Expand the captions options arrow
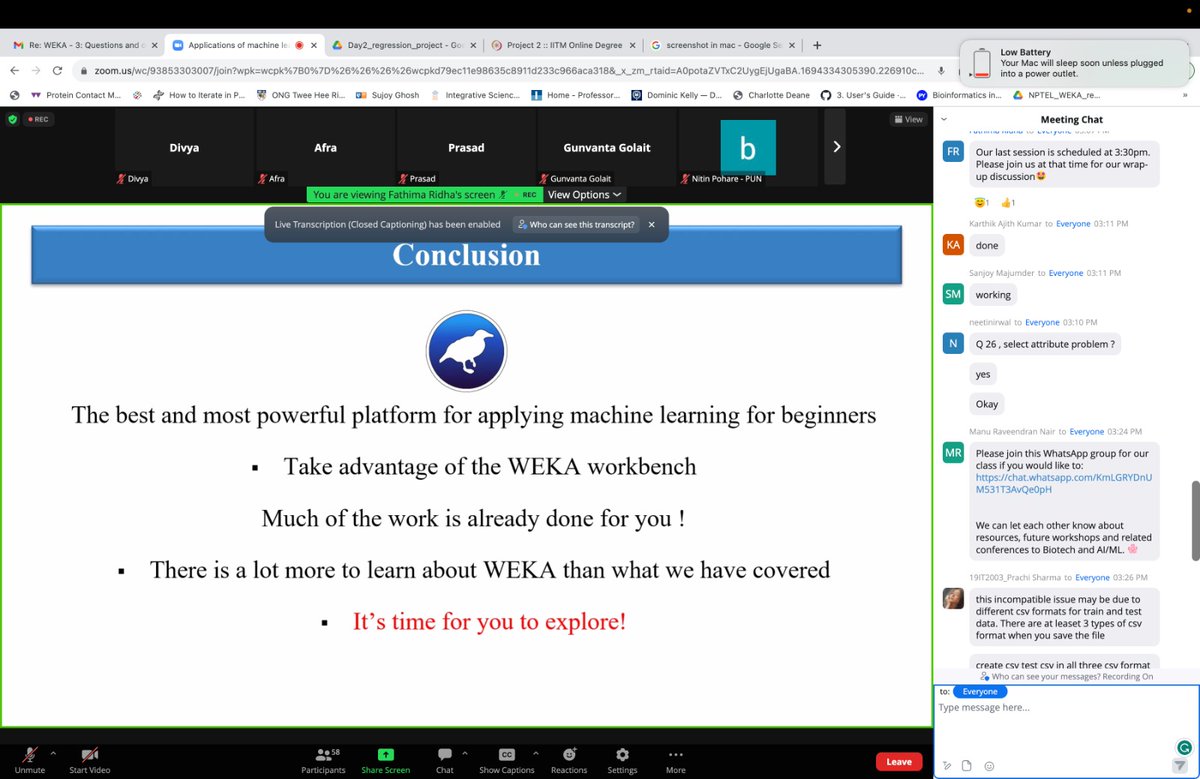This screenshot has height=779, width=1200. (x=535, y=753)
